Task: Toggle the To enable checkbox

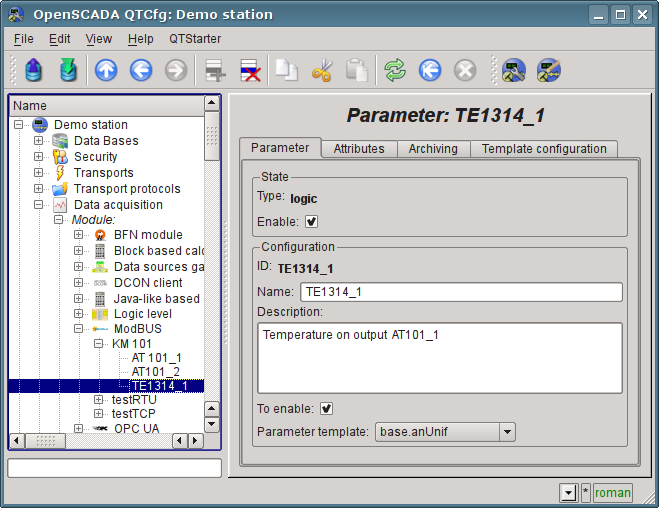Action: pos(327,408)
